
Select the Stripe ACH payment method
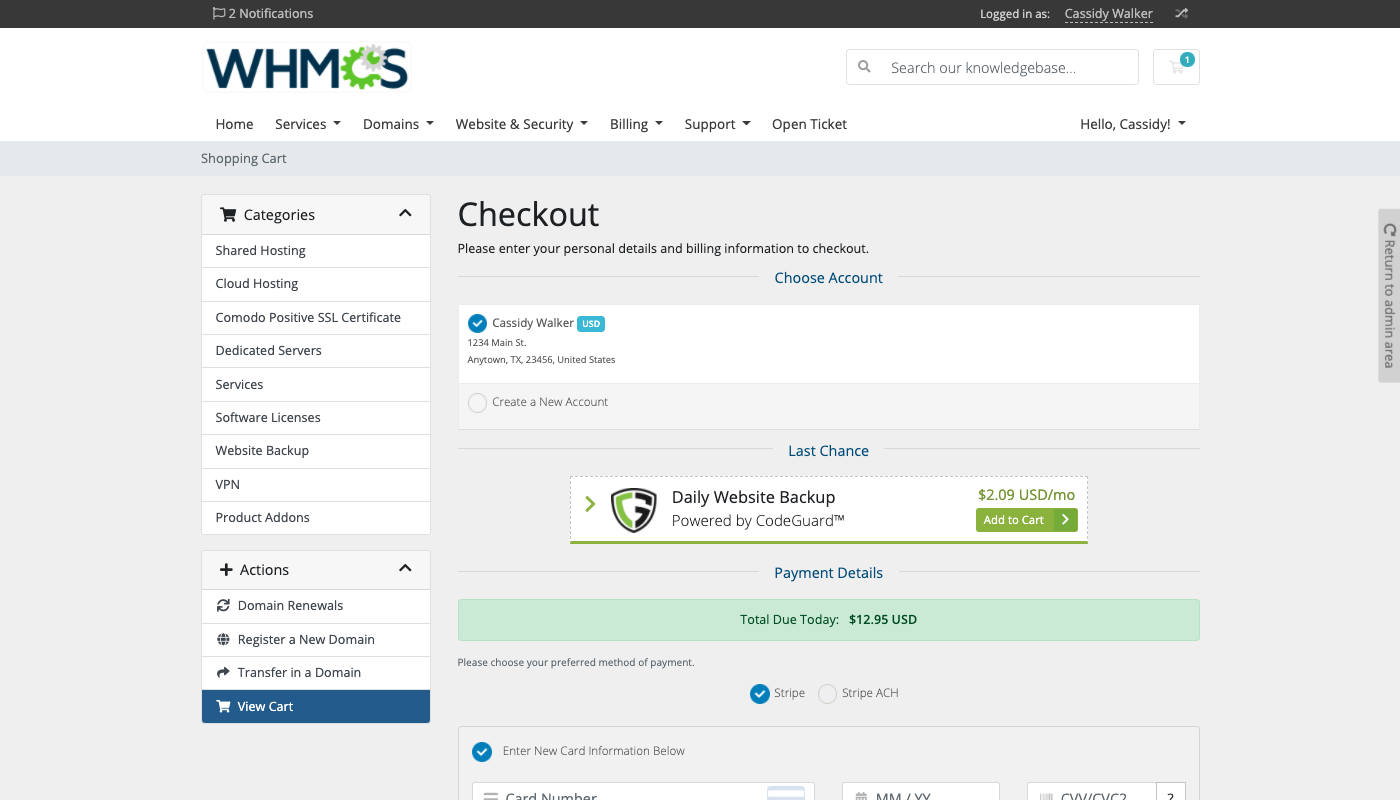(x=827, y=694)
